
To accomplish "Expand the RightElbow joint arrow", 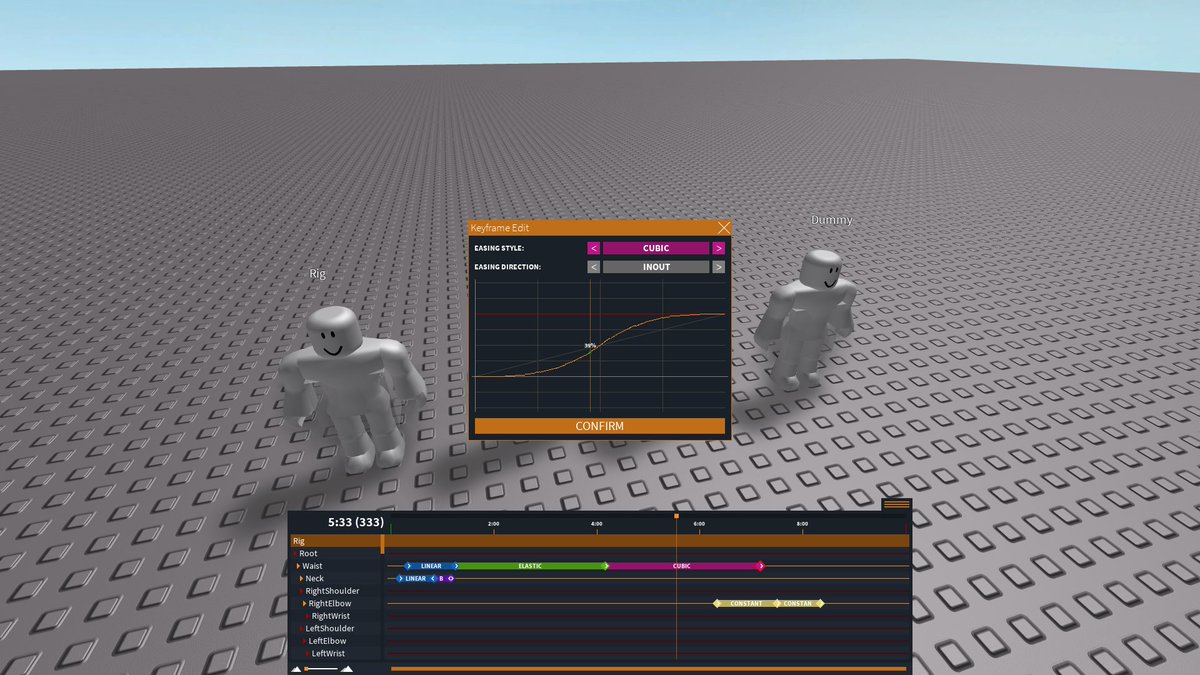I will pyautogui.click(x=305, y=604).
